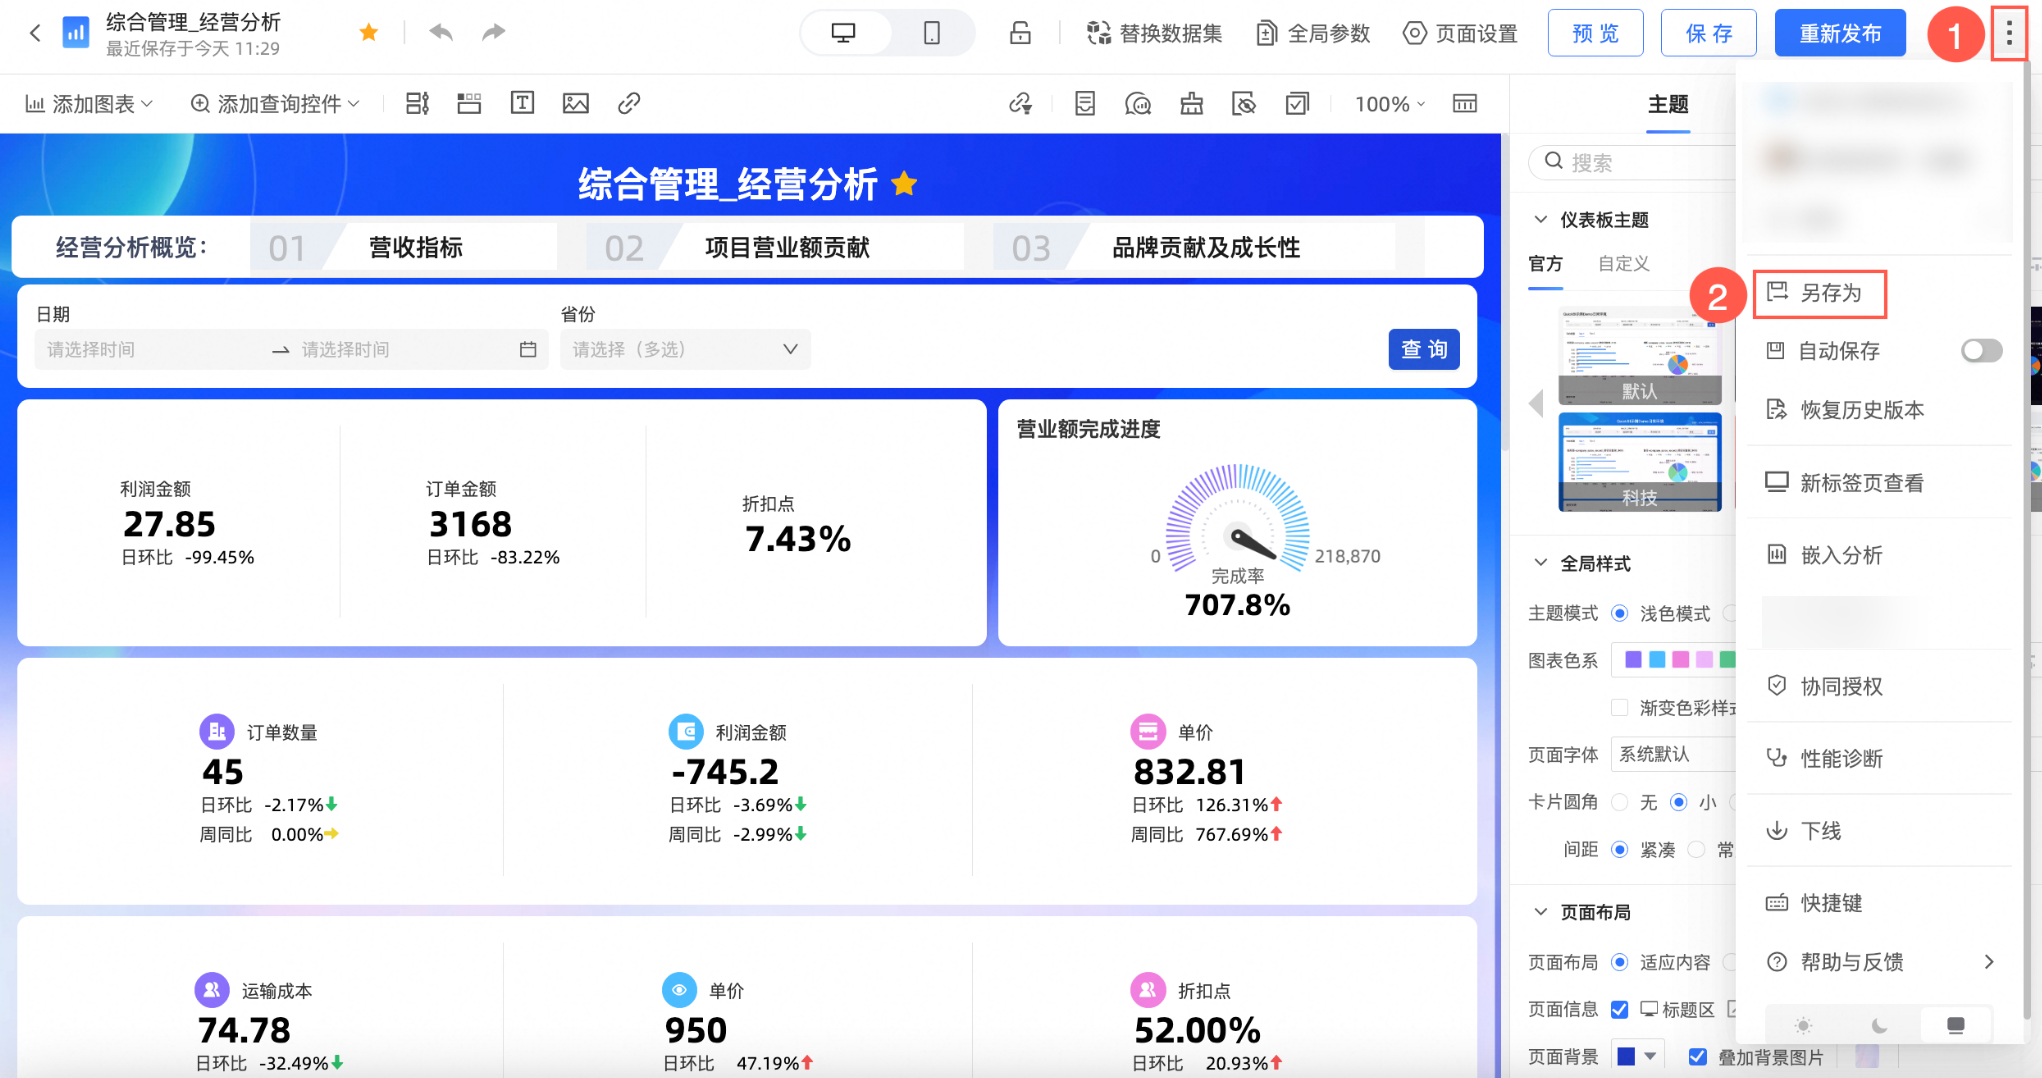
Task: Click the pink swatch in 图表色系
Action: pos(1680,660)
